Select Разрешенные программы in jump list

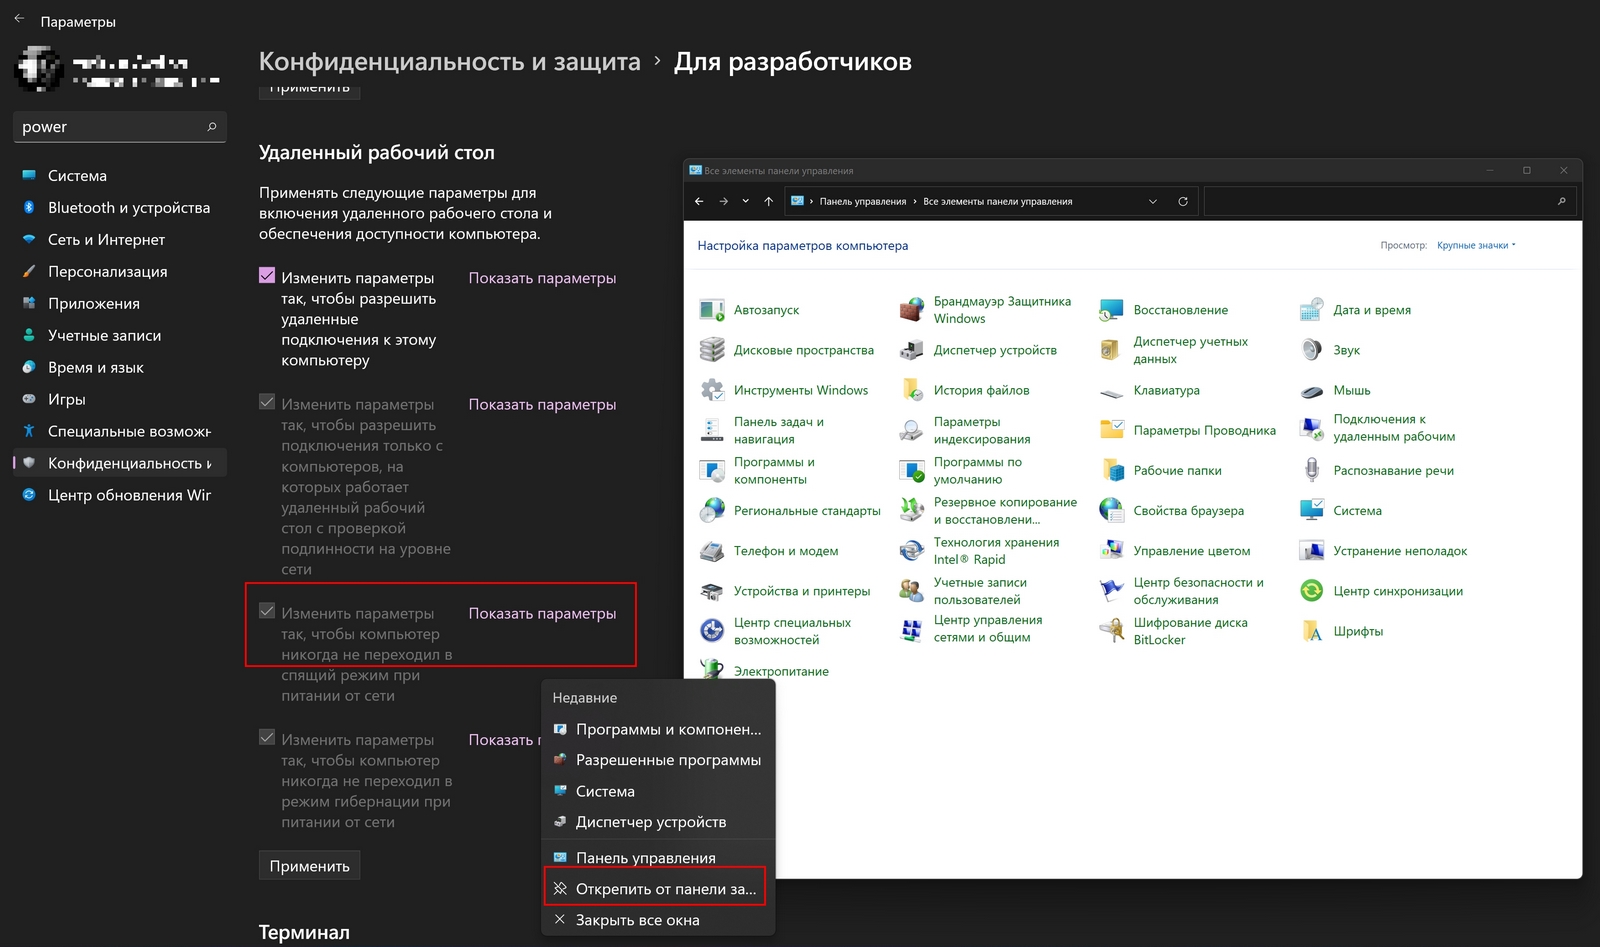pyautogui.click(x=658, y=760)
